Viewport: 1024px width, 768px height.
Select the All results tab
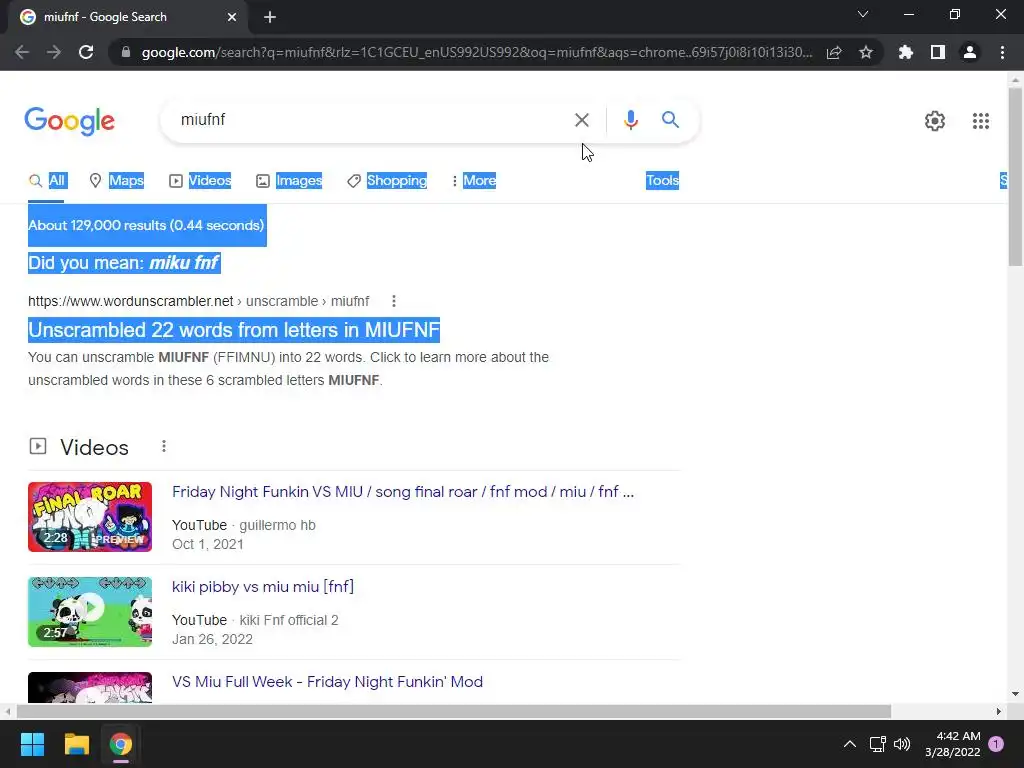coord(47,181)
